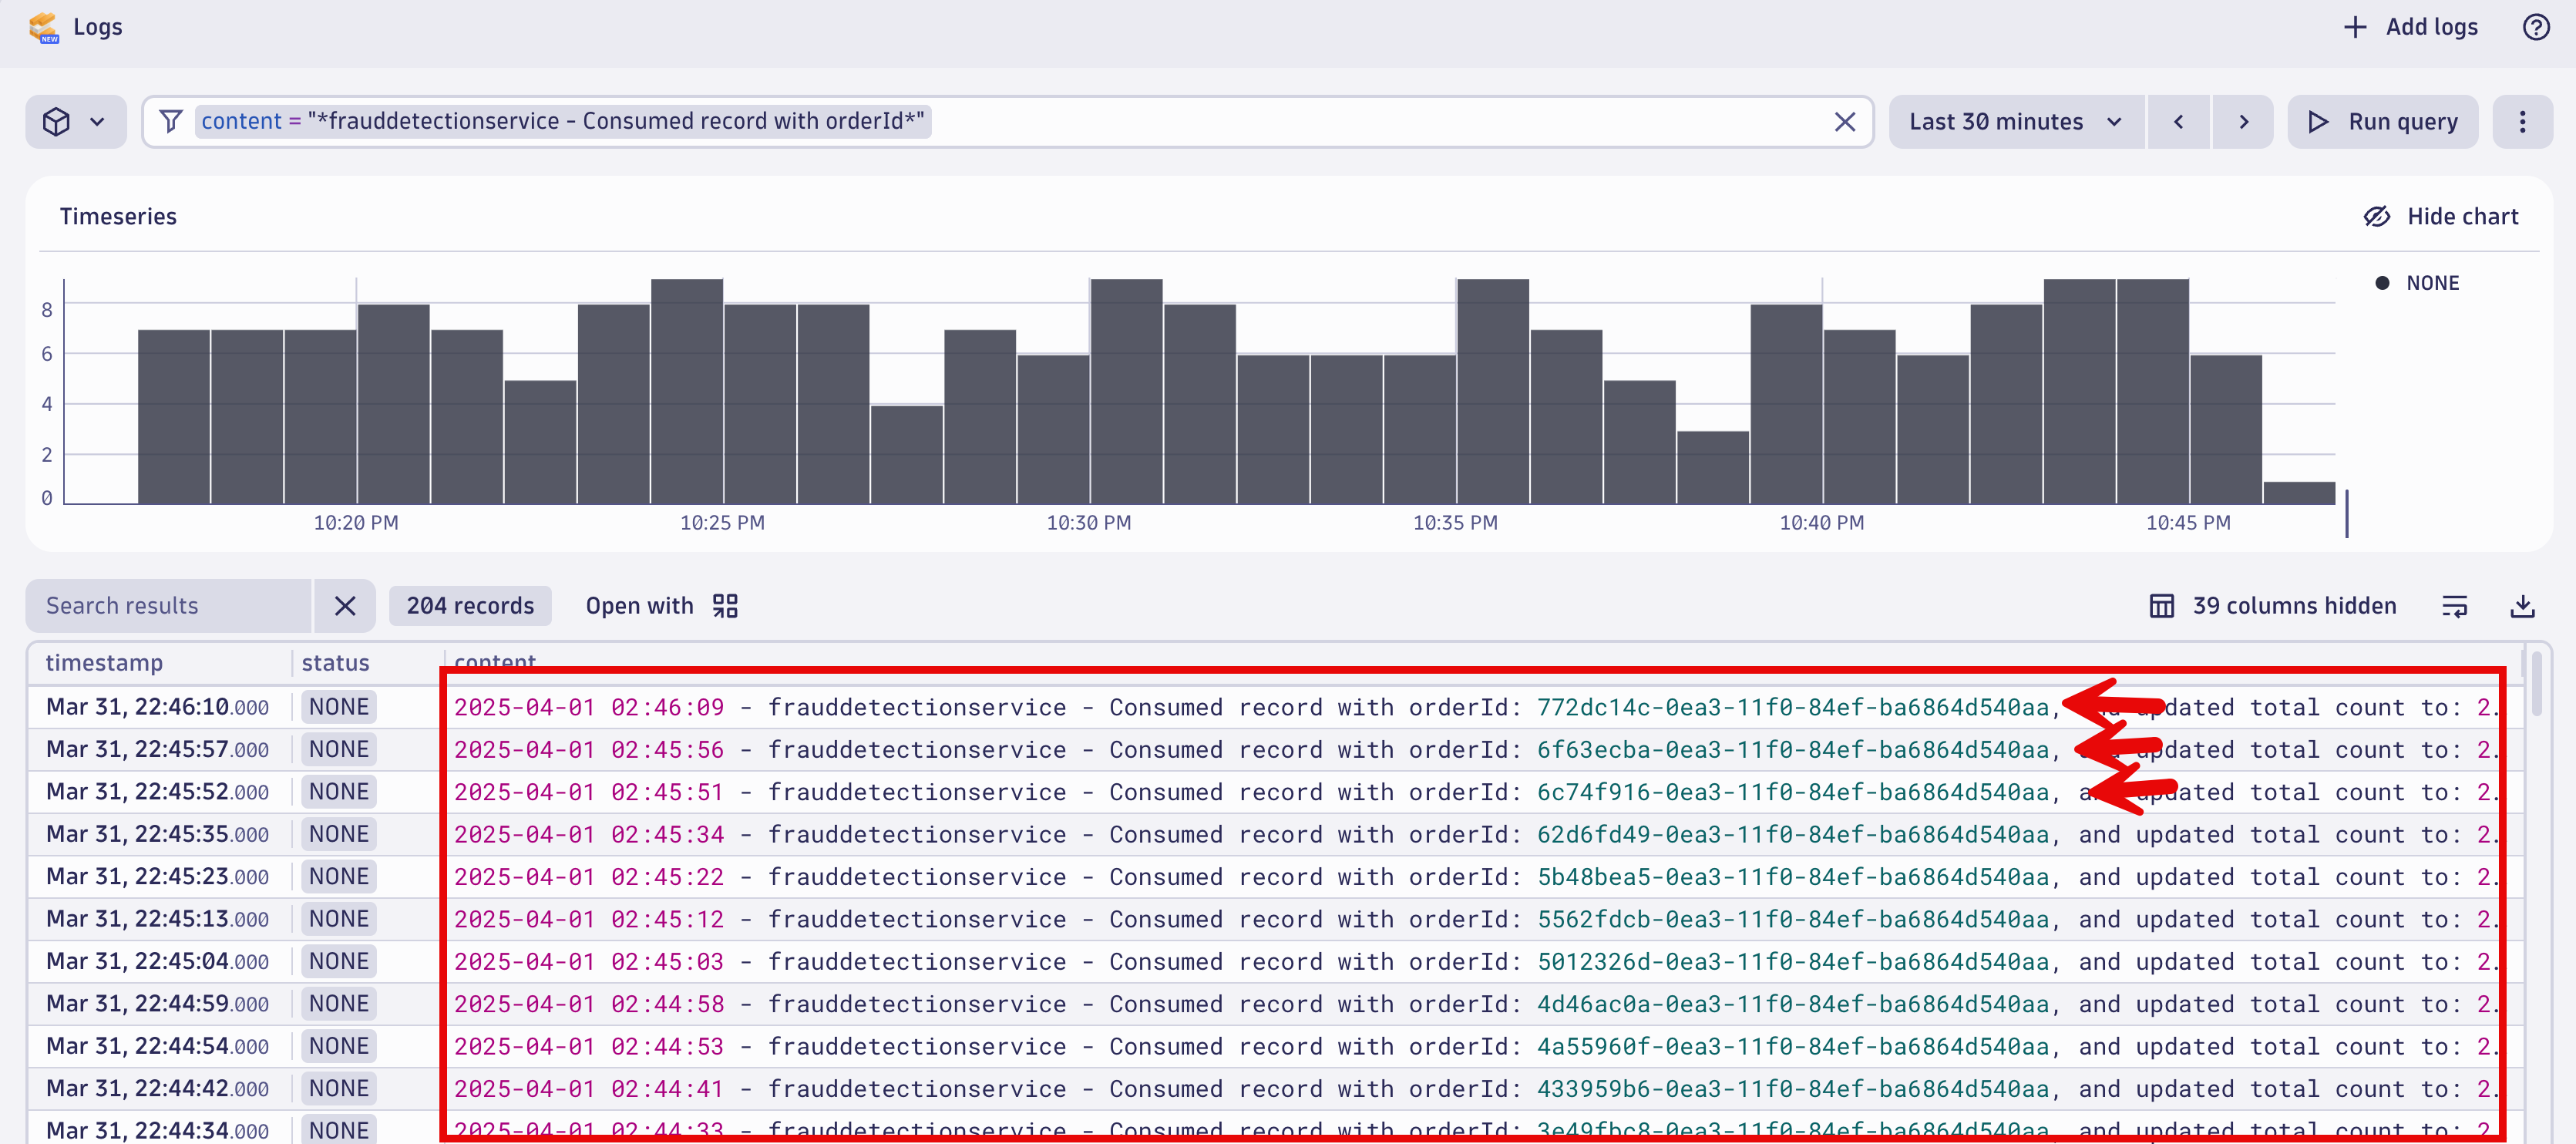Go to previous timeframe arrow
The width and height of the screenshot is (2576, 1144).
click(2178, 121)
